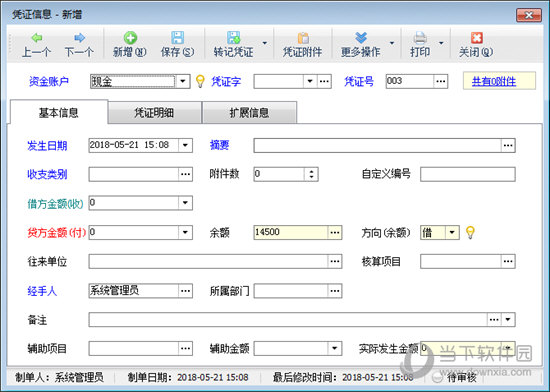This screenshot has height=392, width=550.
Task: Click the 摘要 label link
Action: click(220, 145)
